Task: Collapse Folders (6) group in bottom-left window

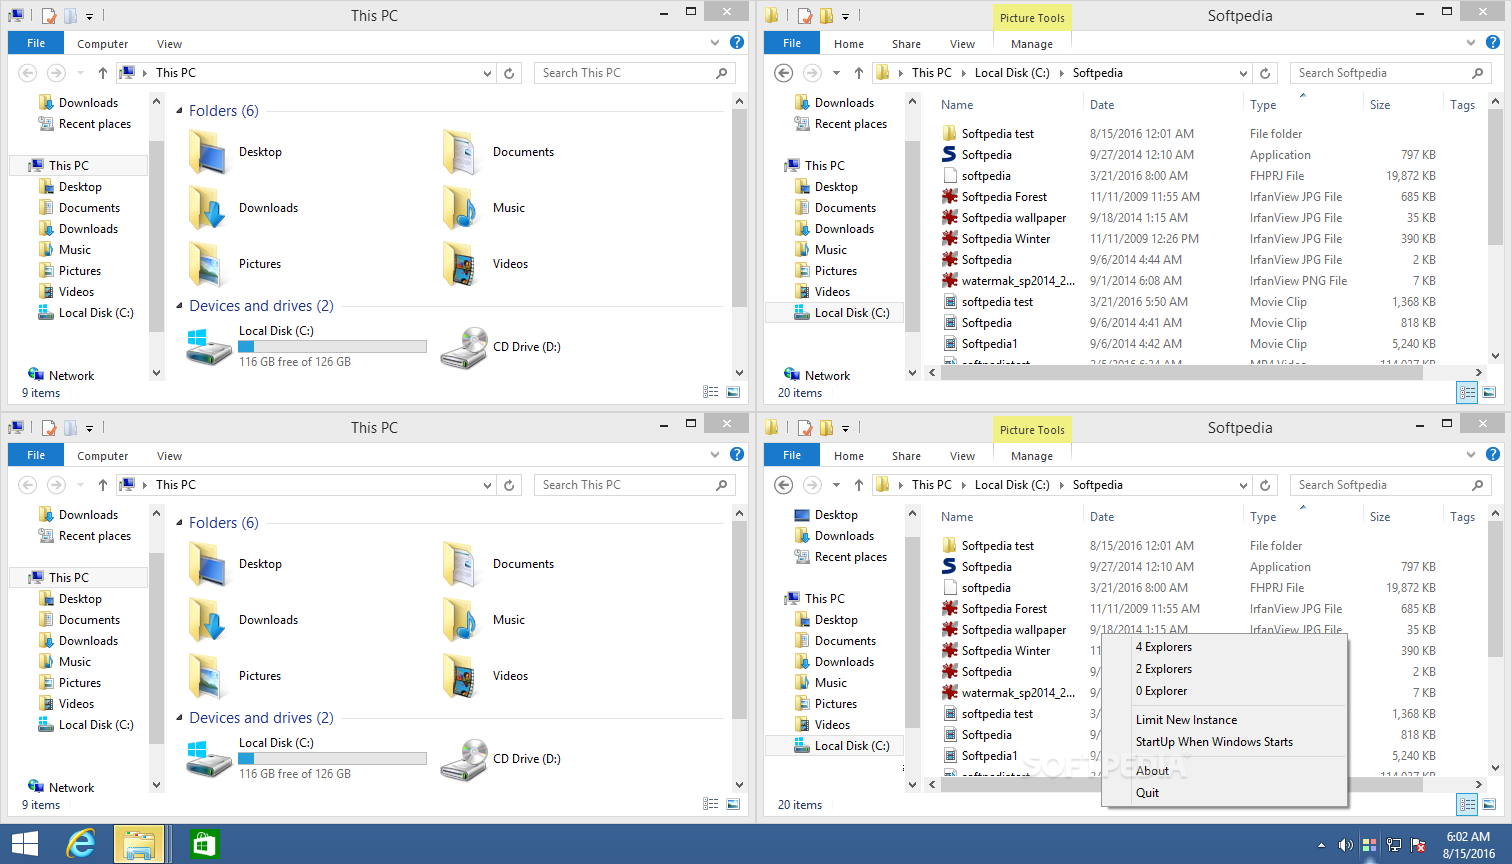Action: point(180,523)
